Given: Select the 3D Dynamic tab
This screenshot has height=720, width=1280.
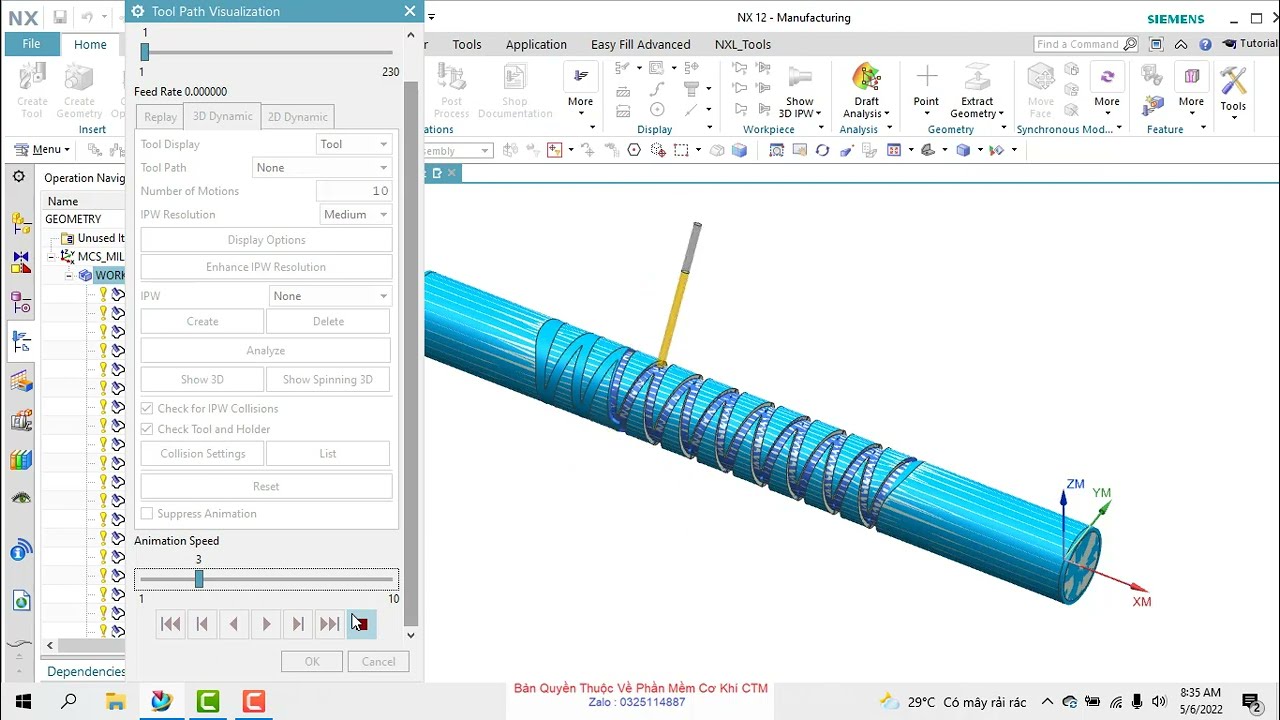Looking at the screenshot, I should point(222,116).
